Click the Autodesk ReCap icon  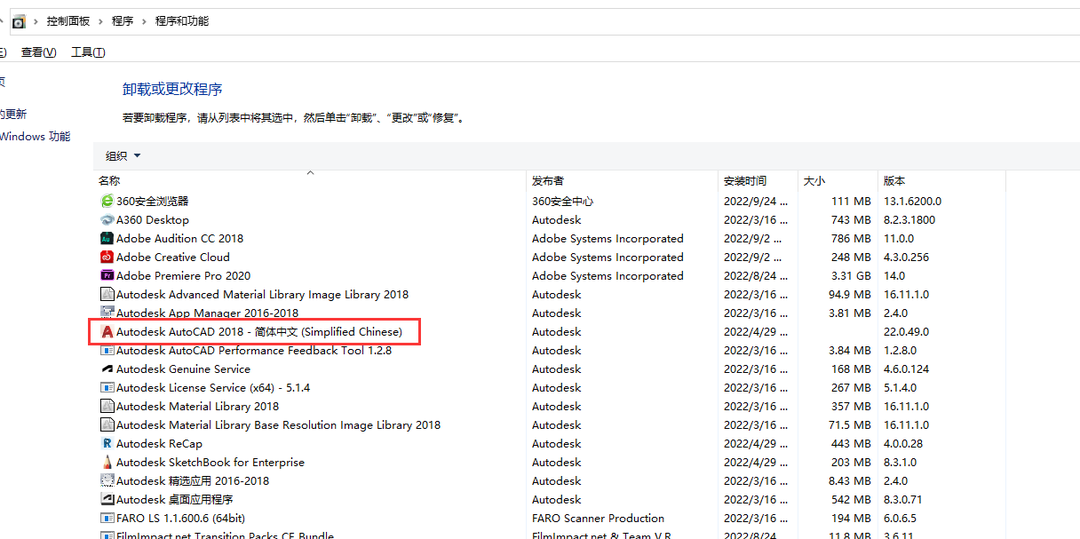[107, 443]
